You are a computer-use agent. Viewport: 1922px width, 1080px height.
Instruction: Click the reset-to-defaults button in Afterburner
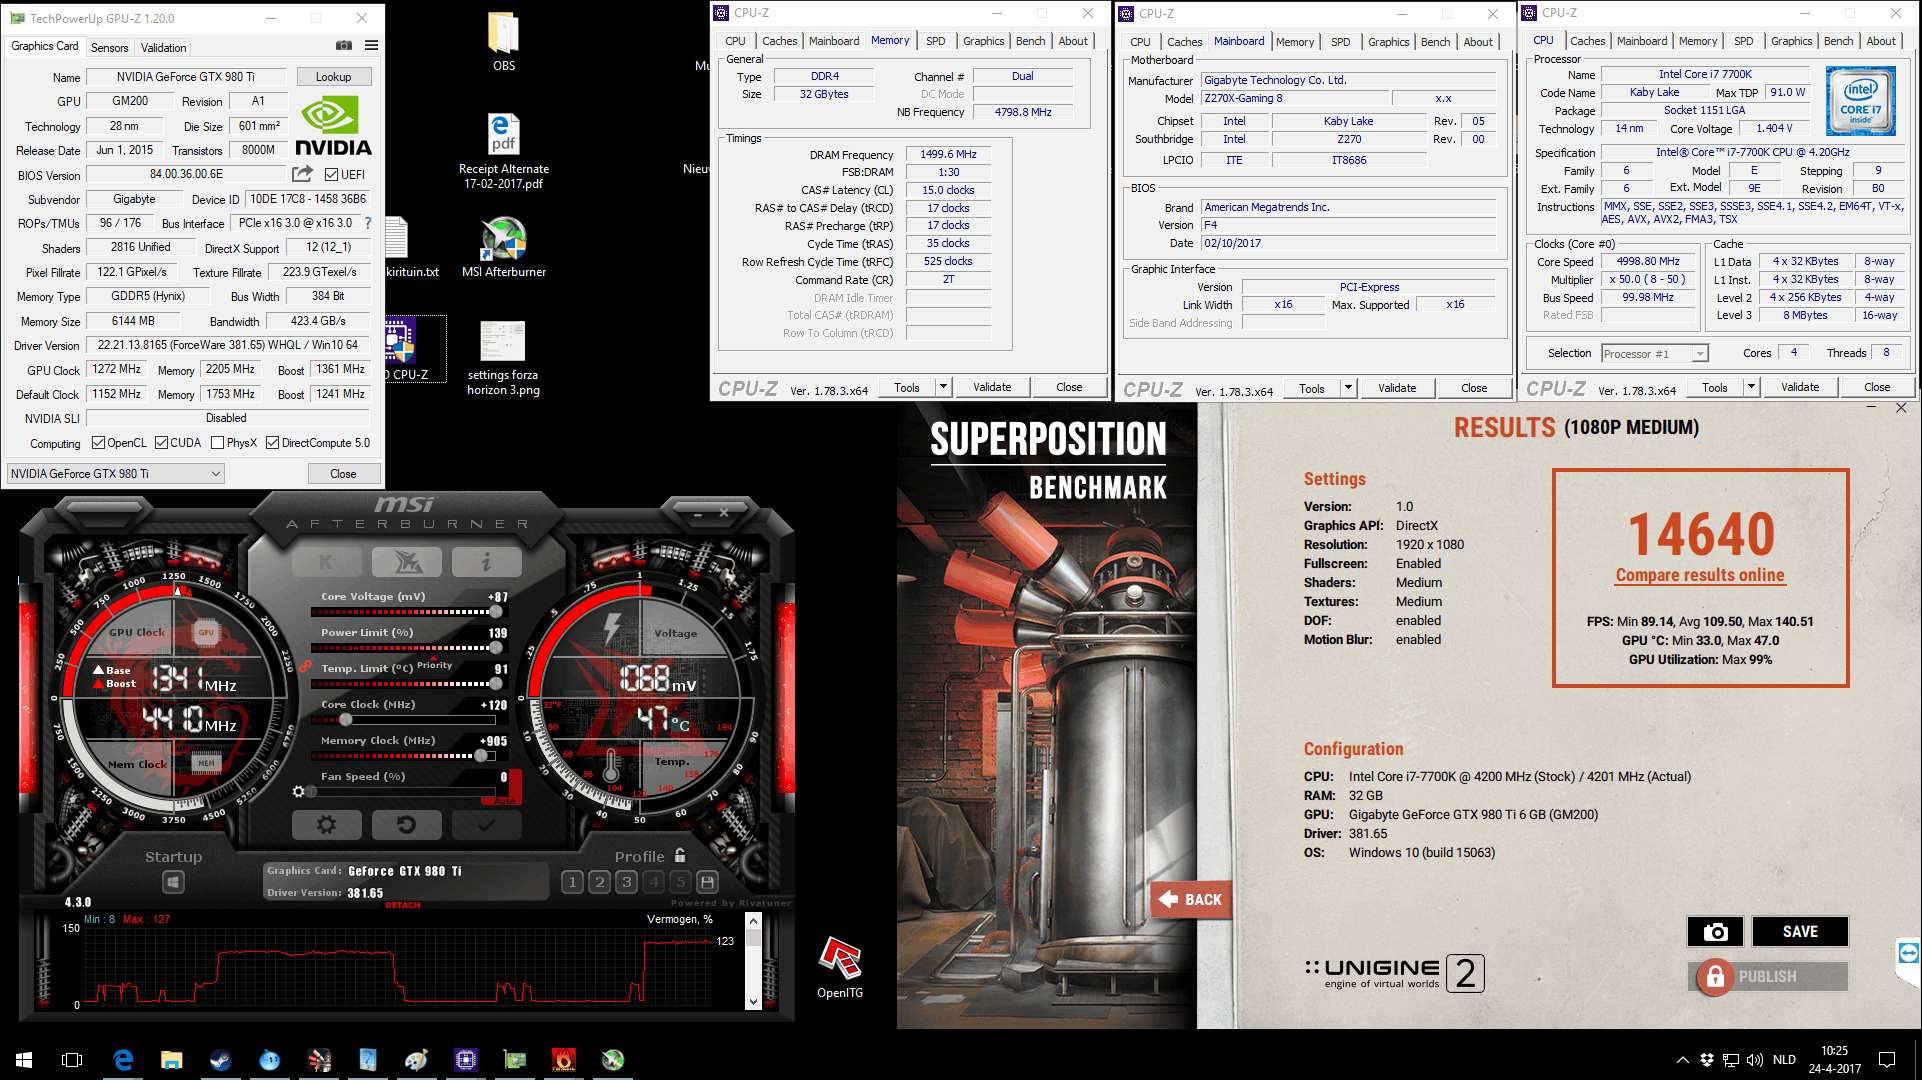click(x=406, y=825)
